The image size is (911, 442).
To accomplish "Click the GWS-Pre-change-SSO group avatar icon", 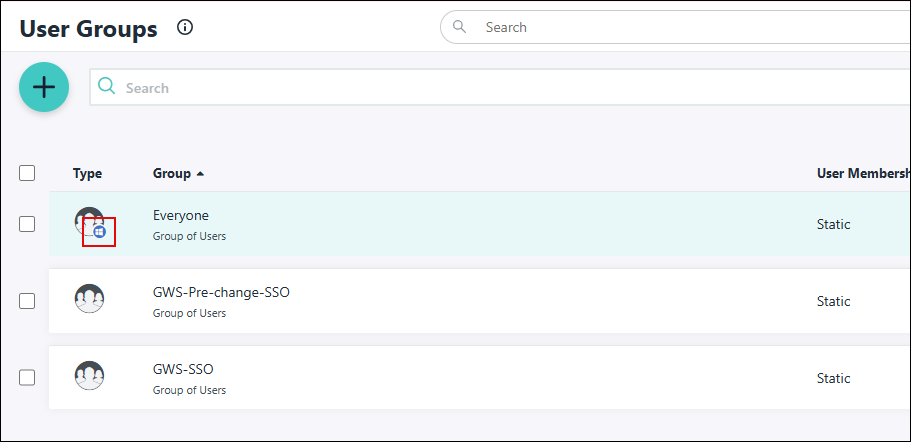I will tap(89, 299).
